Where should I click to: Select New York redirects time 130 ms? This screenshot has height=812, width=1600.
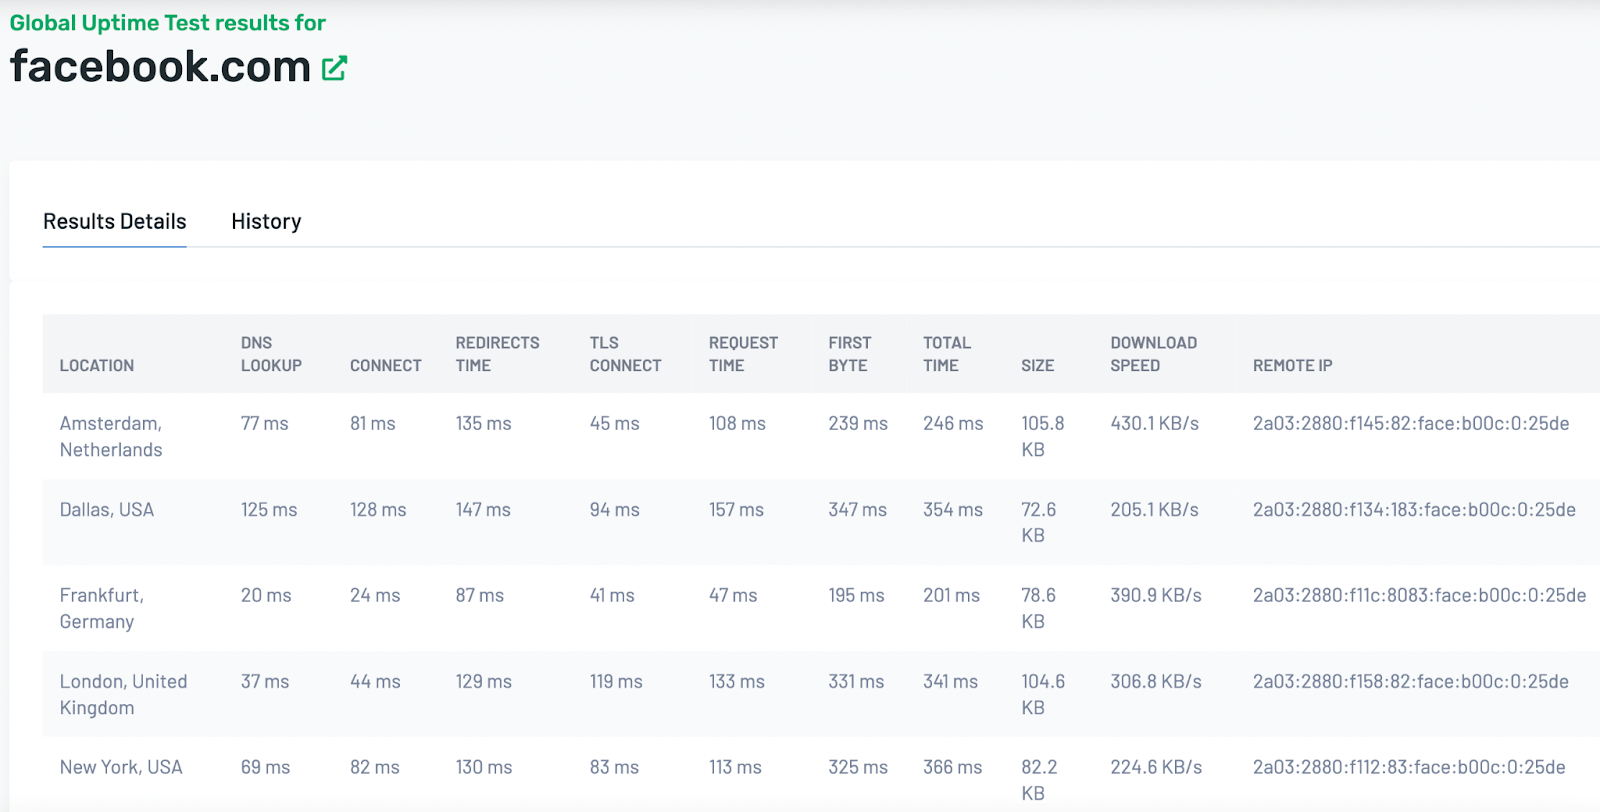(x=484, y=768)
